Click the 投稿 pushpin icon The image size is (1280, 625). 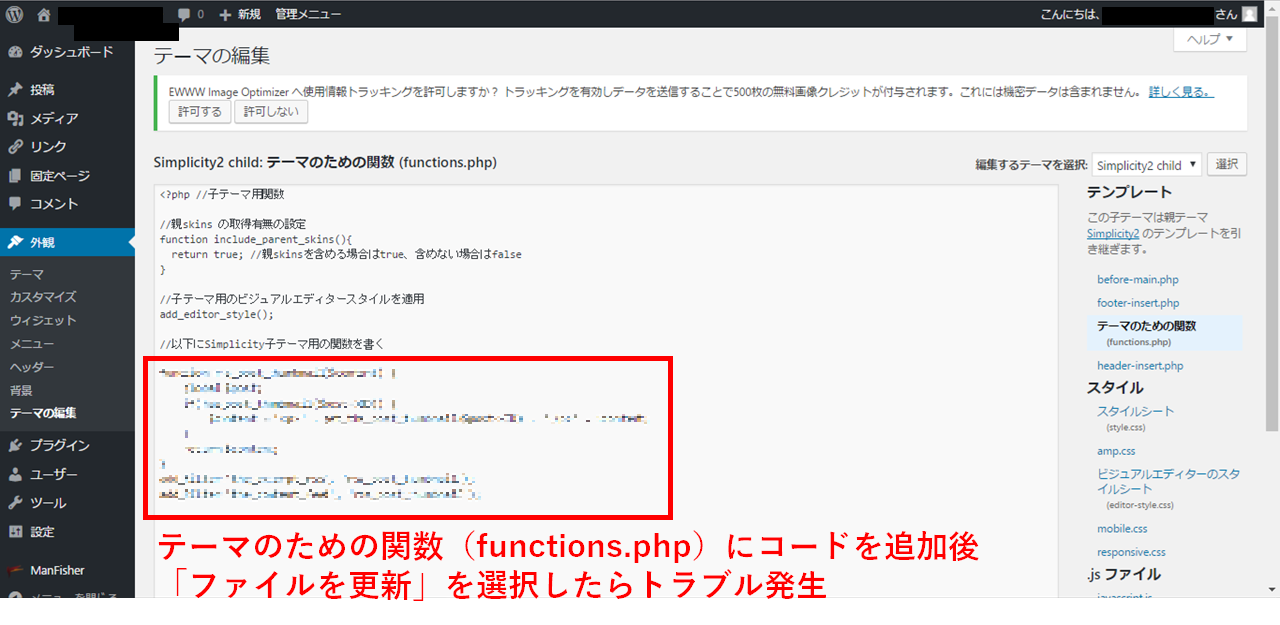point(15,90)
